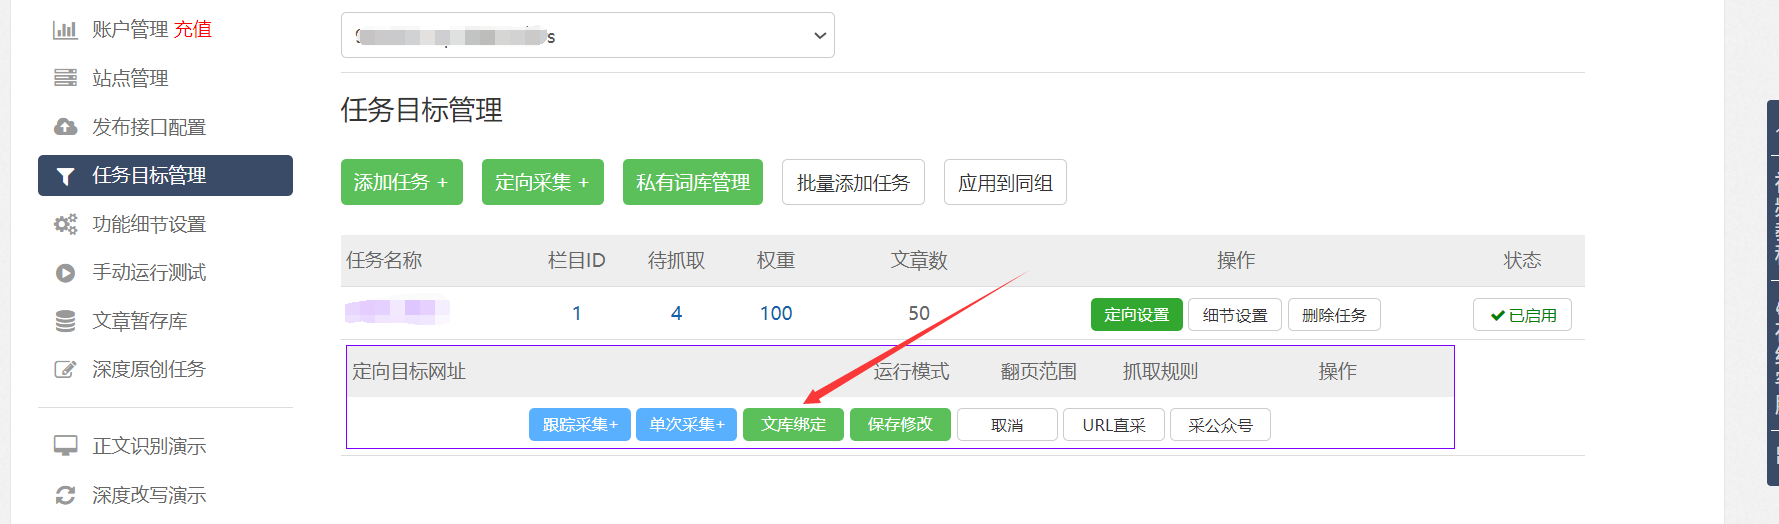The height and width of the screenshot is (524, 1779).
Task: Click the server icon beside 站点管理
Action: 65,78
